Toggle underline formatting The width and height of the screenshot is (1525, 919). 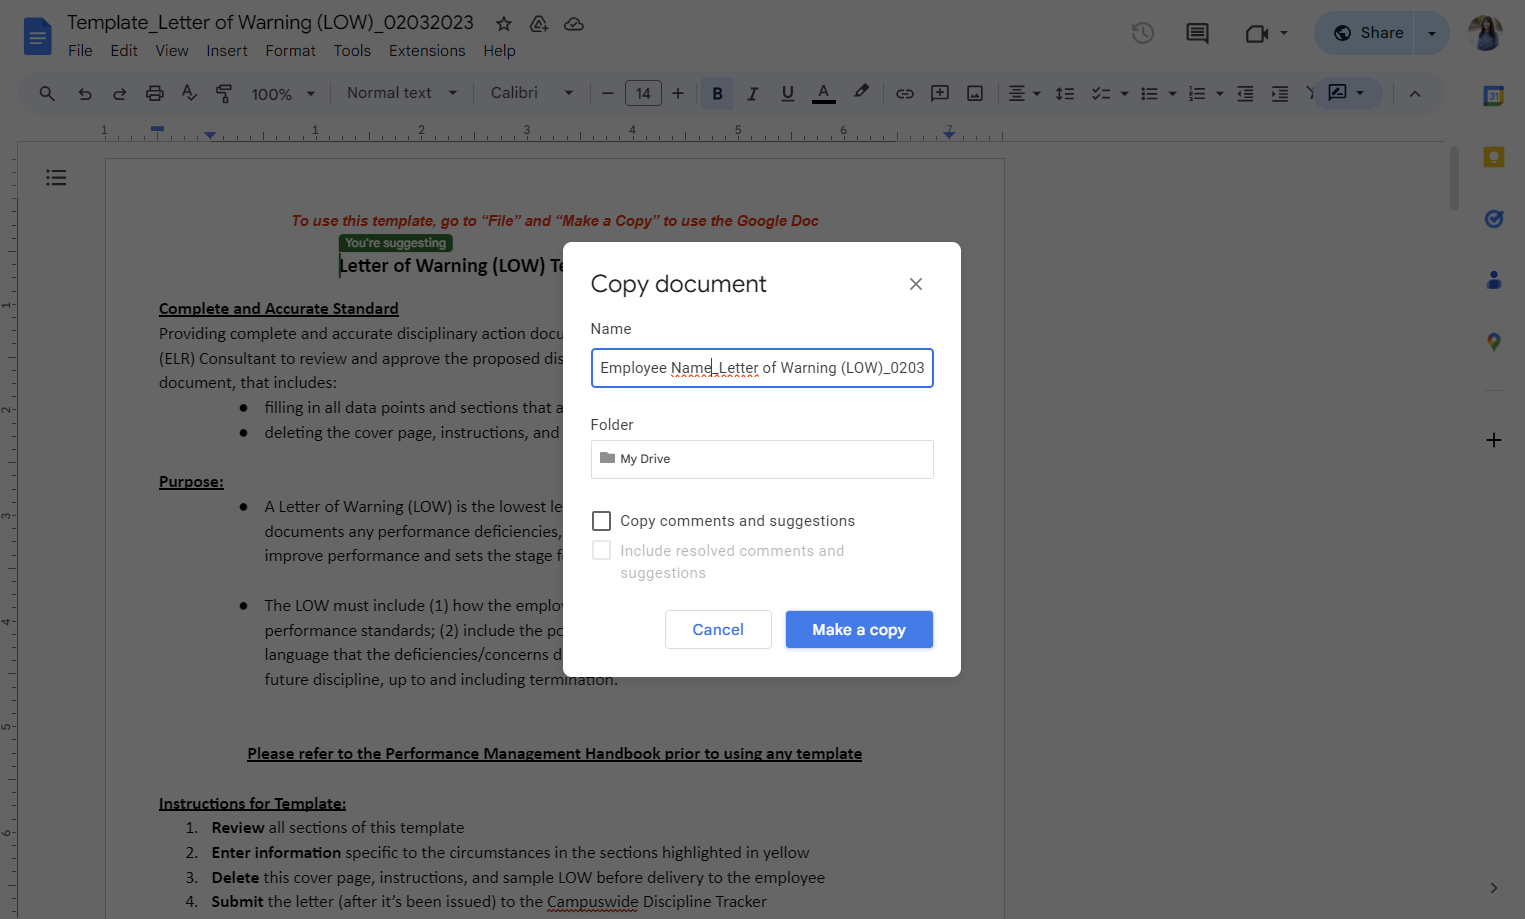tap(788, 93)
